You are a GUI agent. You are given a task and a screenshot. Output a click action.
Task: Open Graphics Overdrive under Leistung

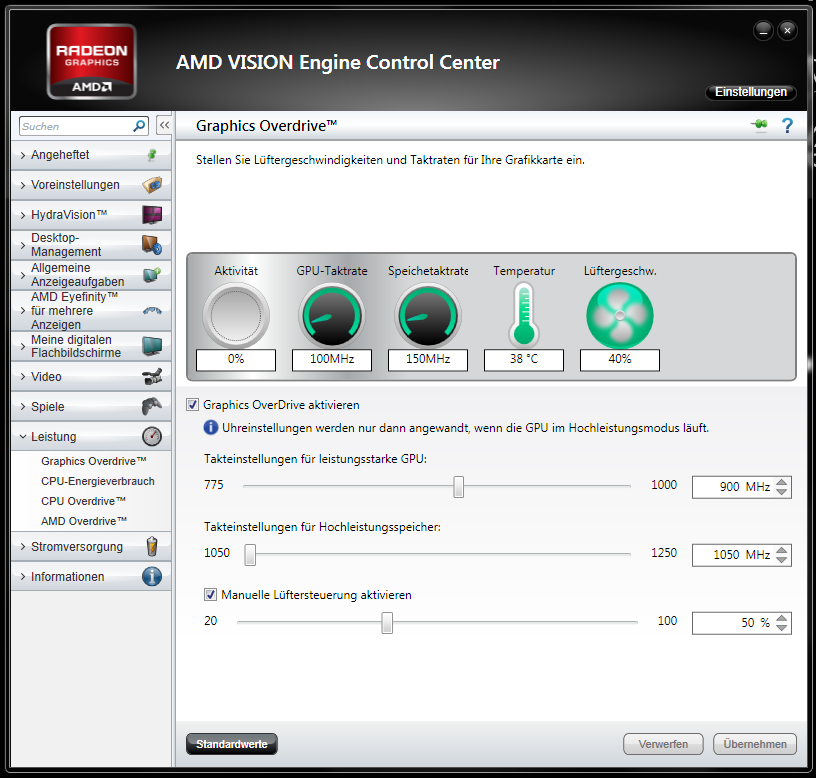point(94,461)
